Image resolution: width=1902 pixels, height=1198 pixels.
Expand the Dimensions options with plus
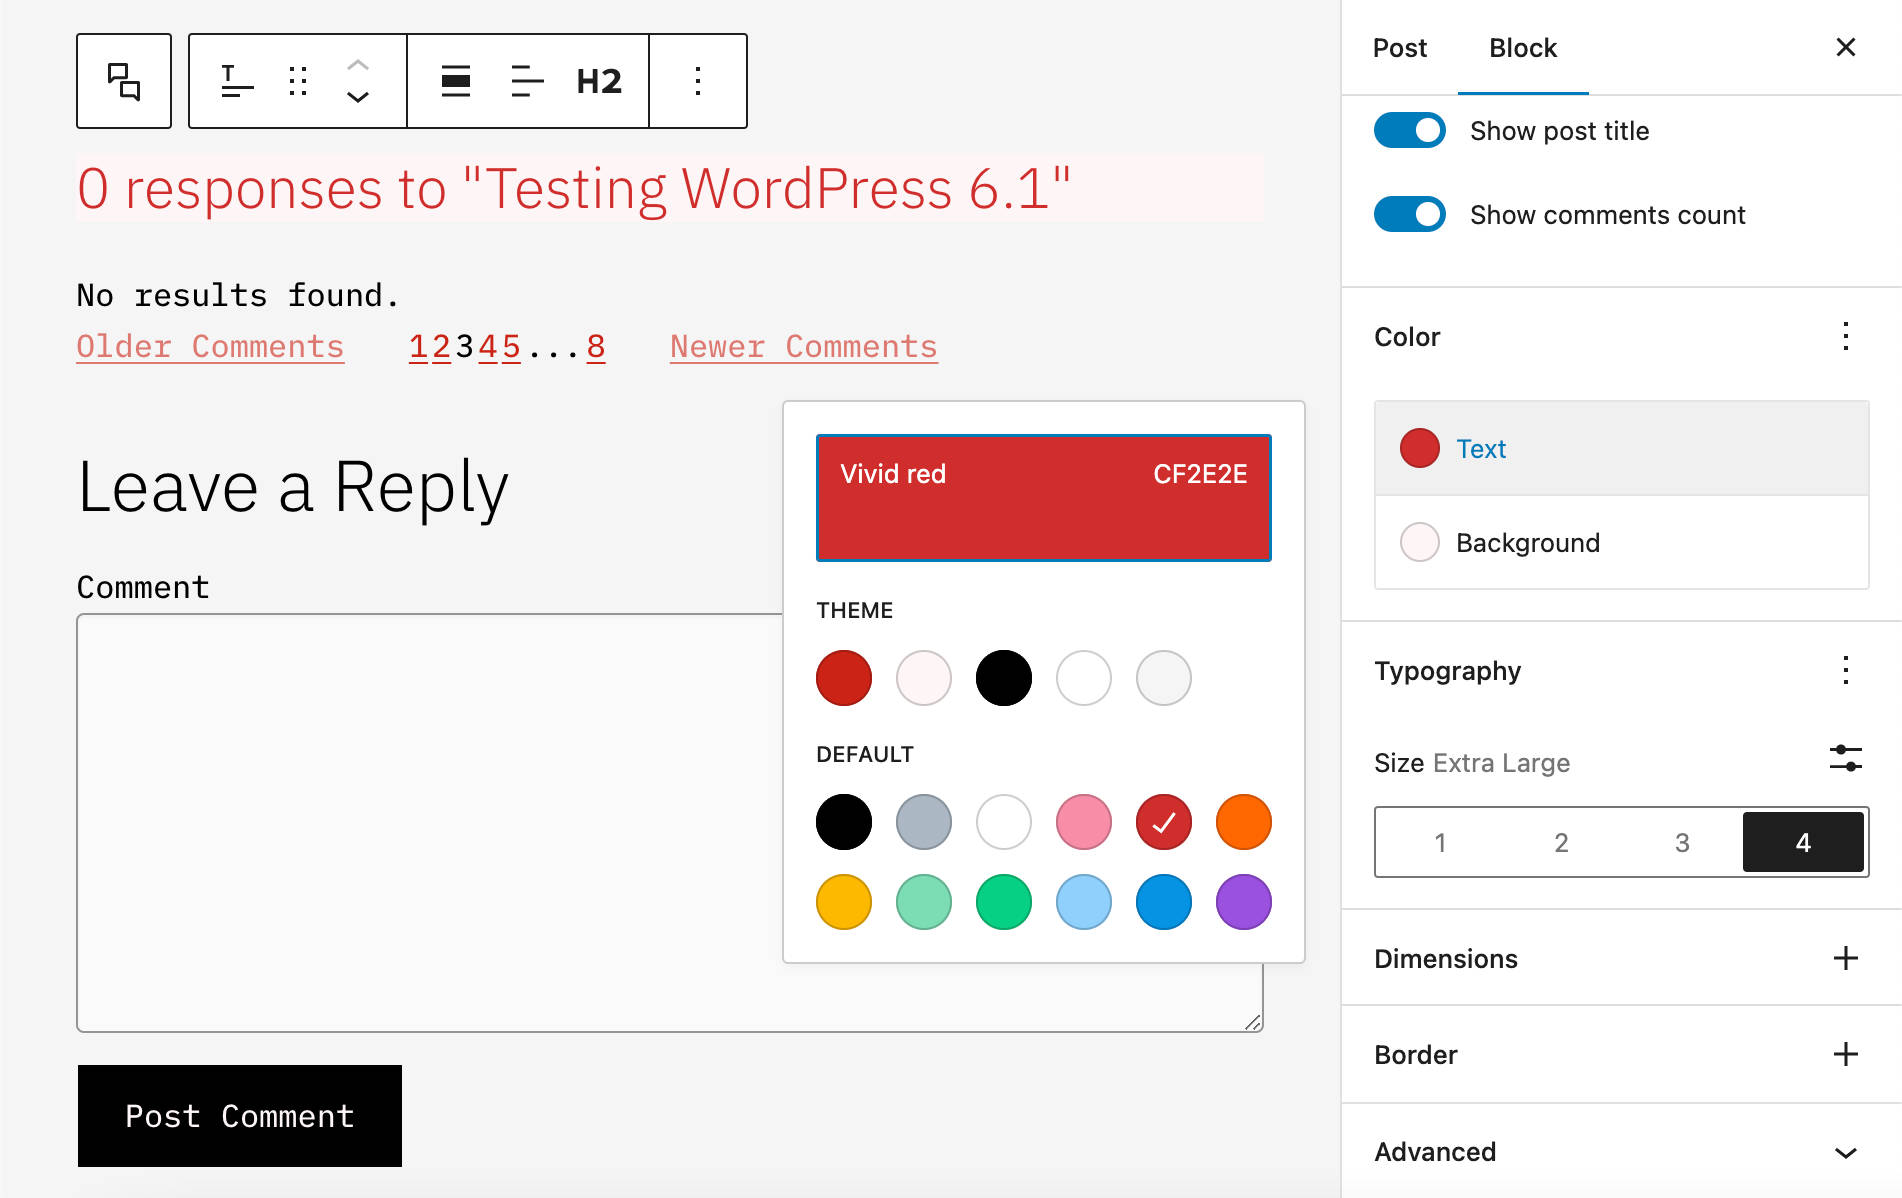tap(1845, 959)
